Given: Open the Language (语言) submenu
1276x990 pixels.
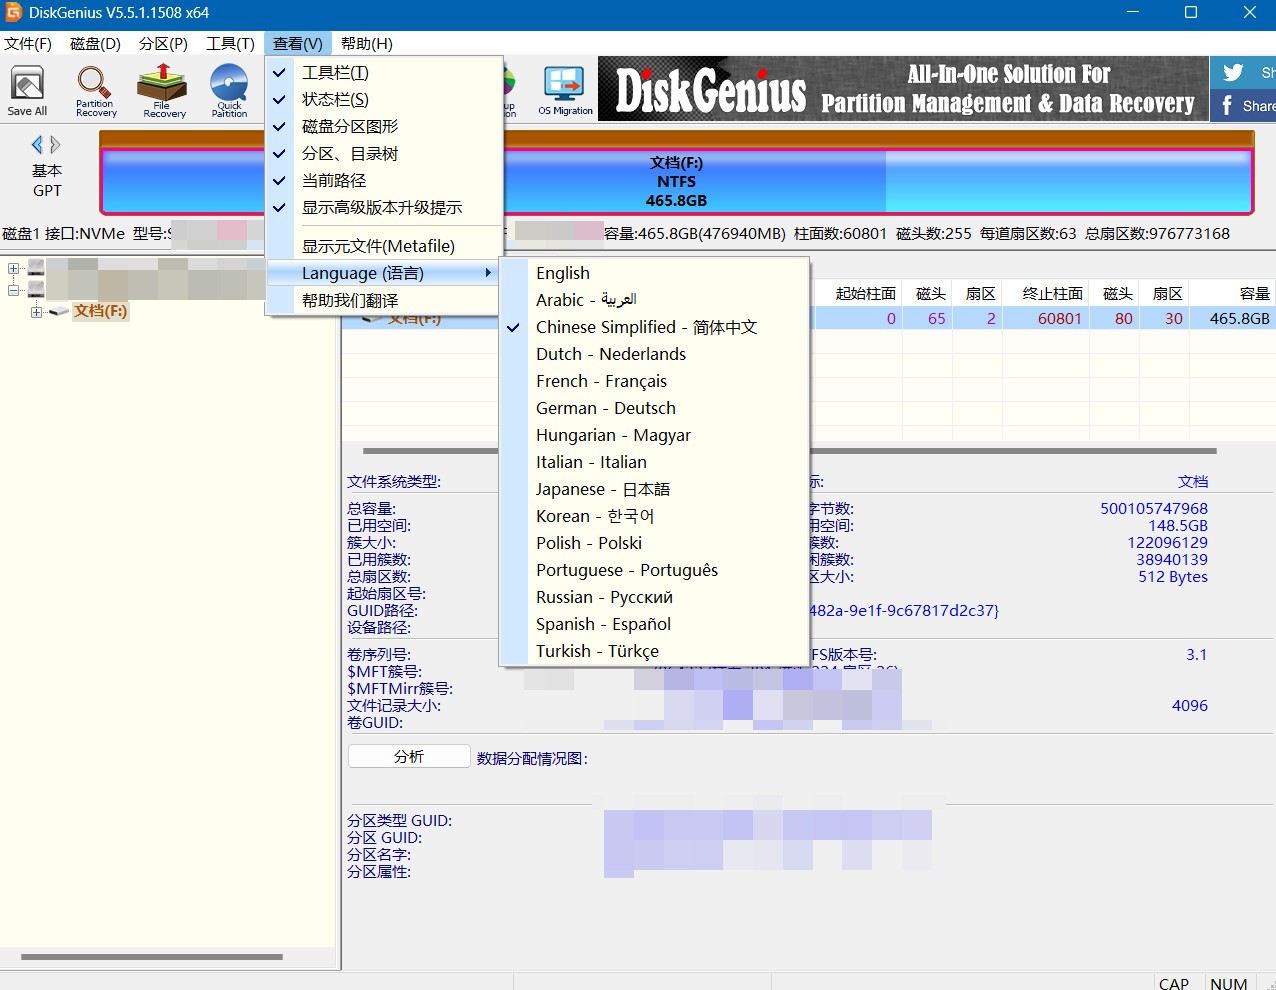Looking at the screenshot, I should click(x=383, y=273).
